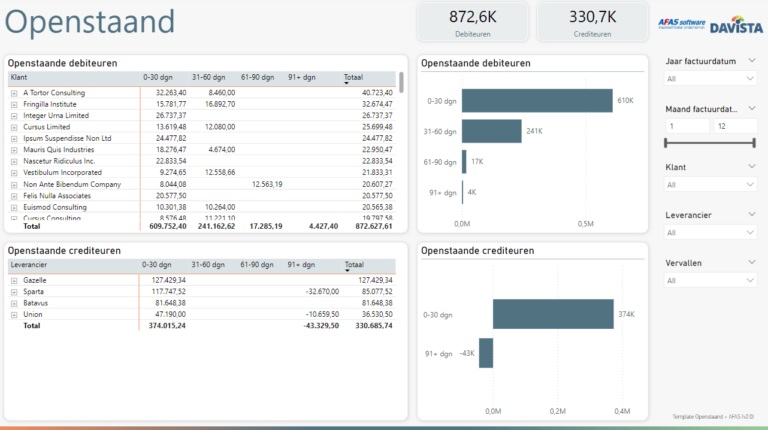Click the month range end field showing 12
This screenshot has width=768, height=430.
pyautogui.click(x=735, y=126)
